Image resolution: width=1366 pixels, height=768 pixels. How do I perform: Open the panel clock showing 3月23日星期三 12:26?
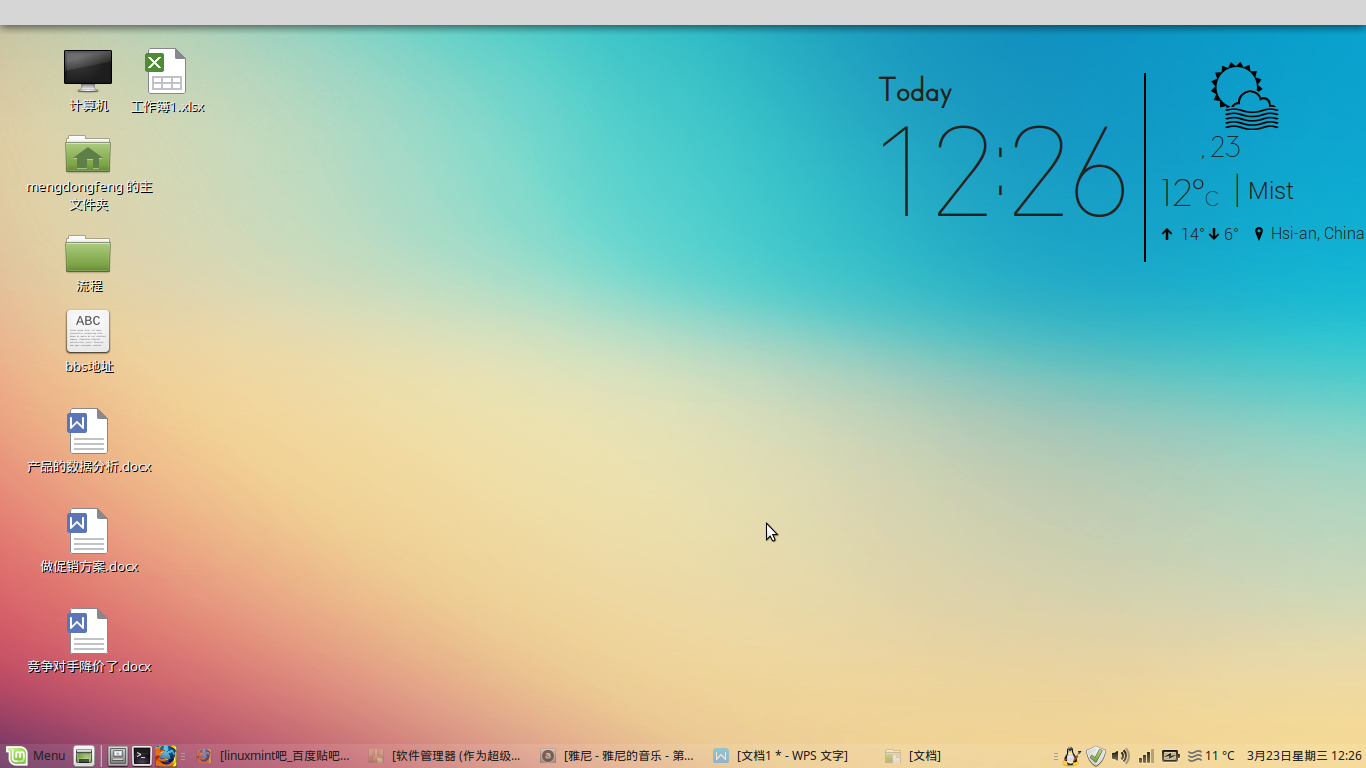click(1304, 756)
